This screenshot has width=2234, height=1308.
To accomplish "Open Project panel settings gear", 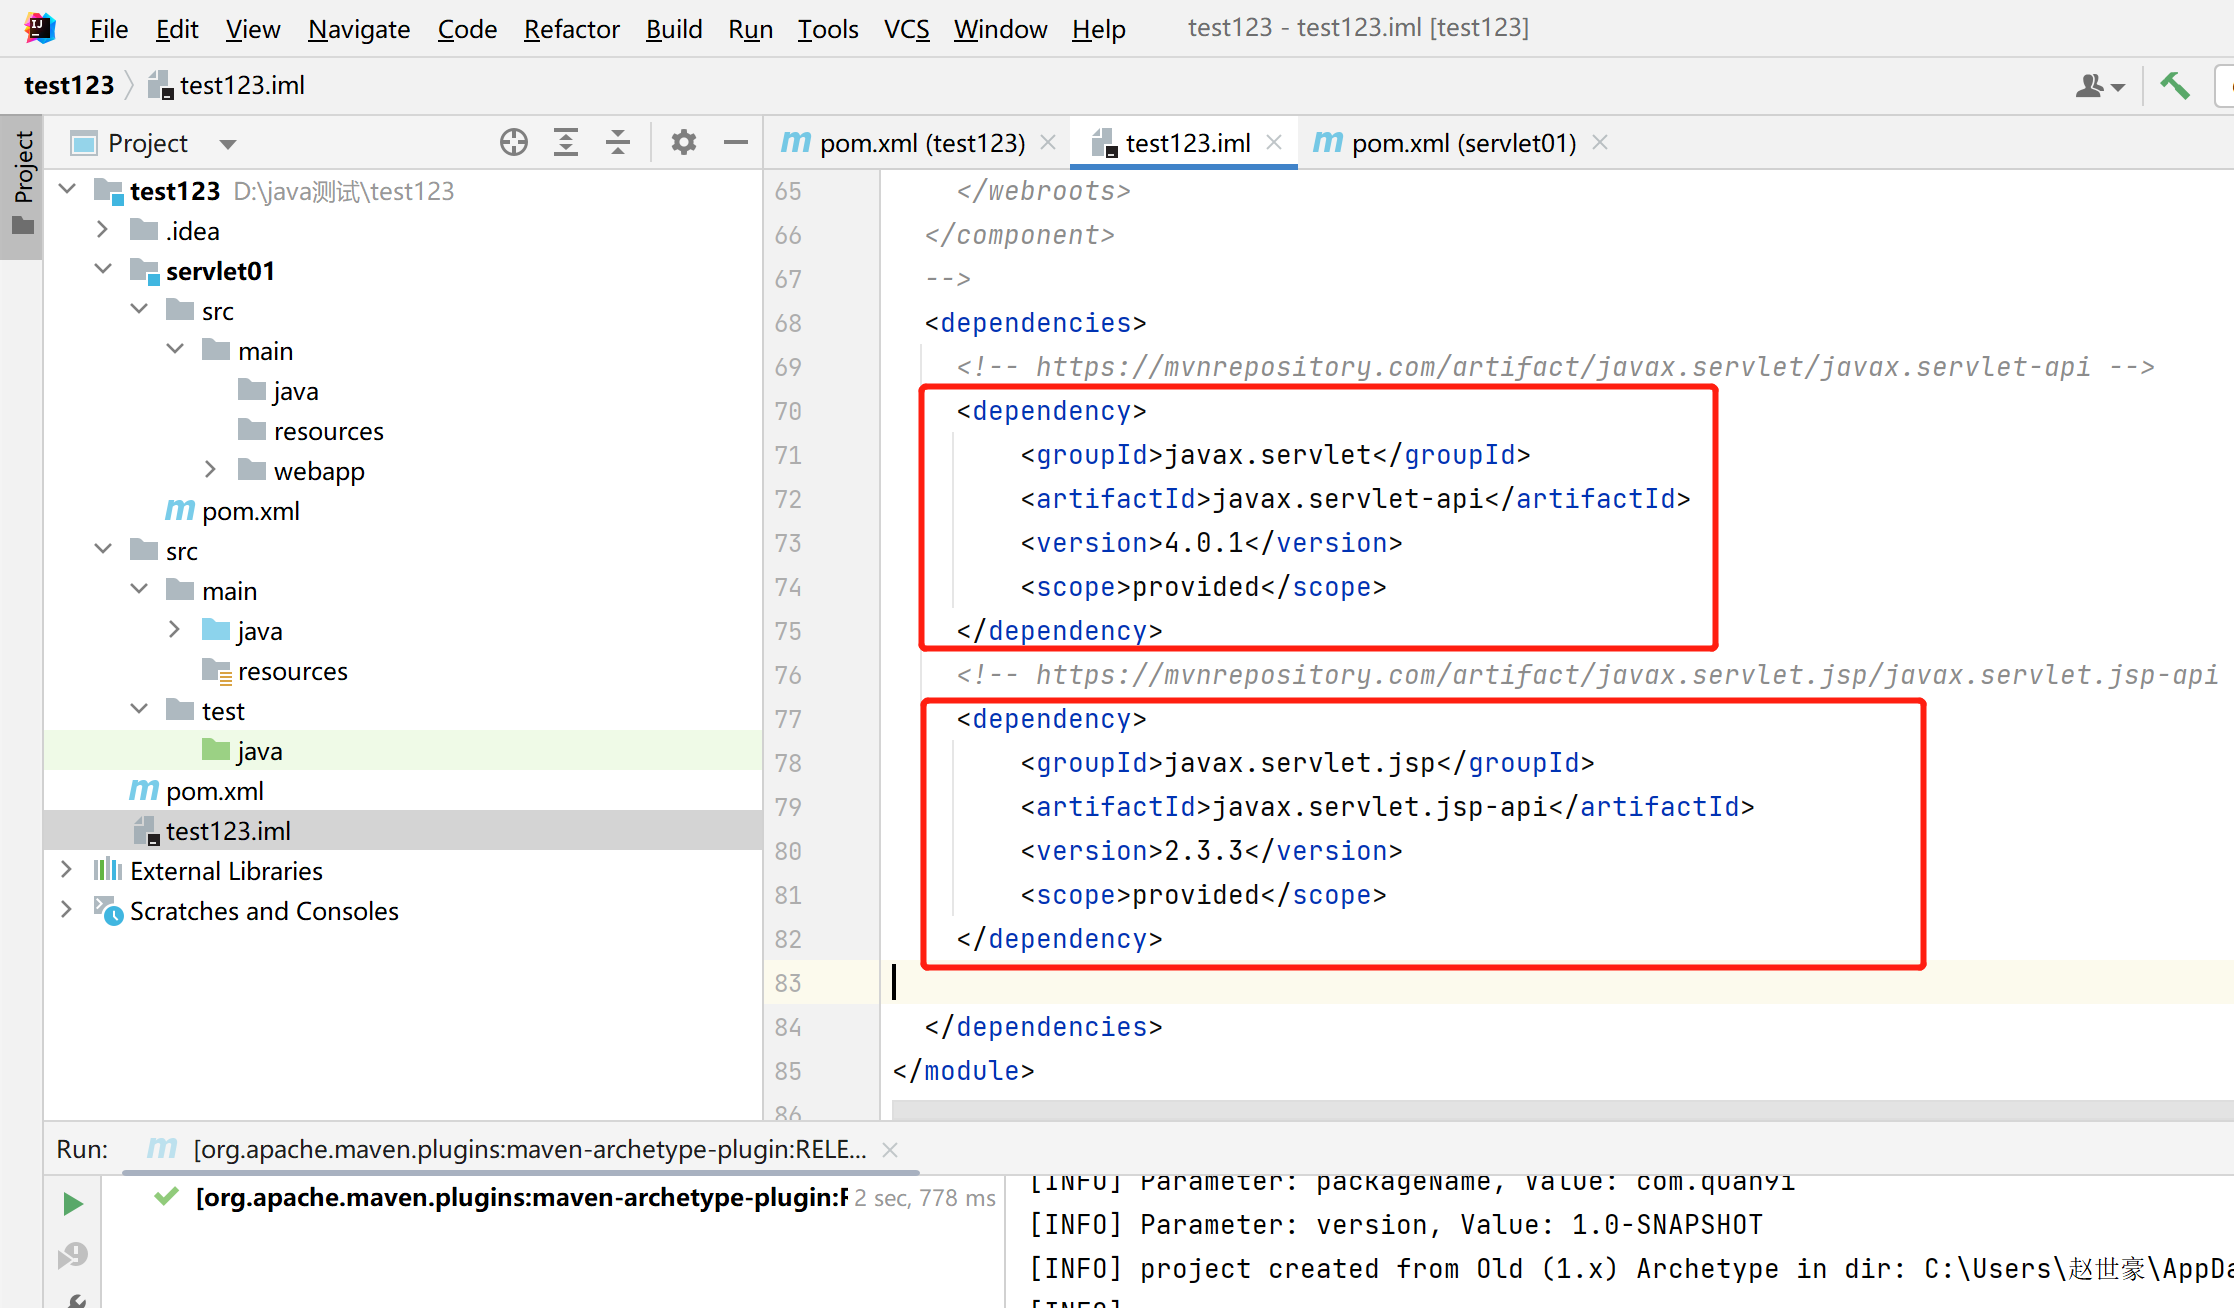I will pos(684,143).
